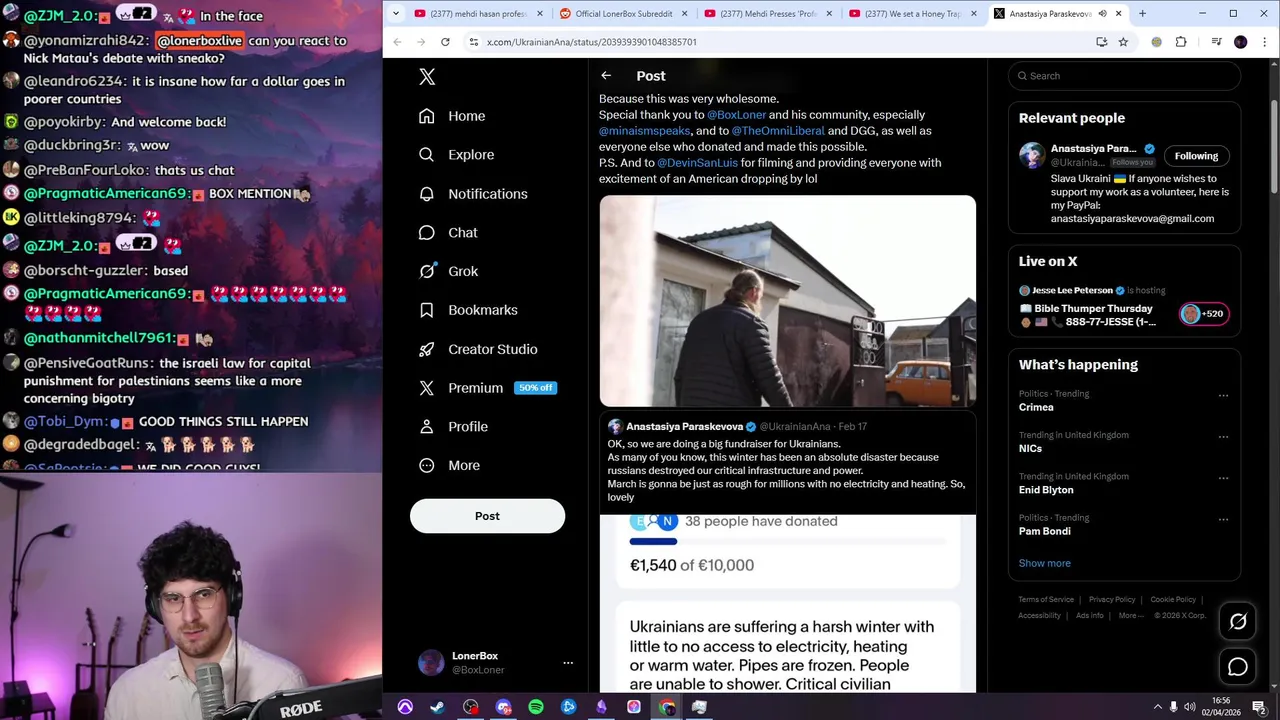Click the X search field
The width and height of the screenshot is (1280, 720).
click(x=1124, y=76)
